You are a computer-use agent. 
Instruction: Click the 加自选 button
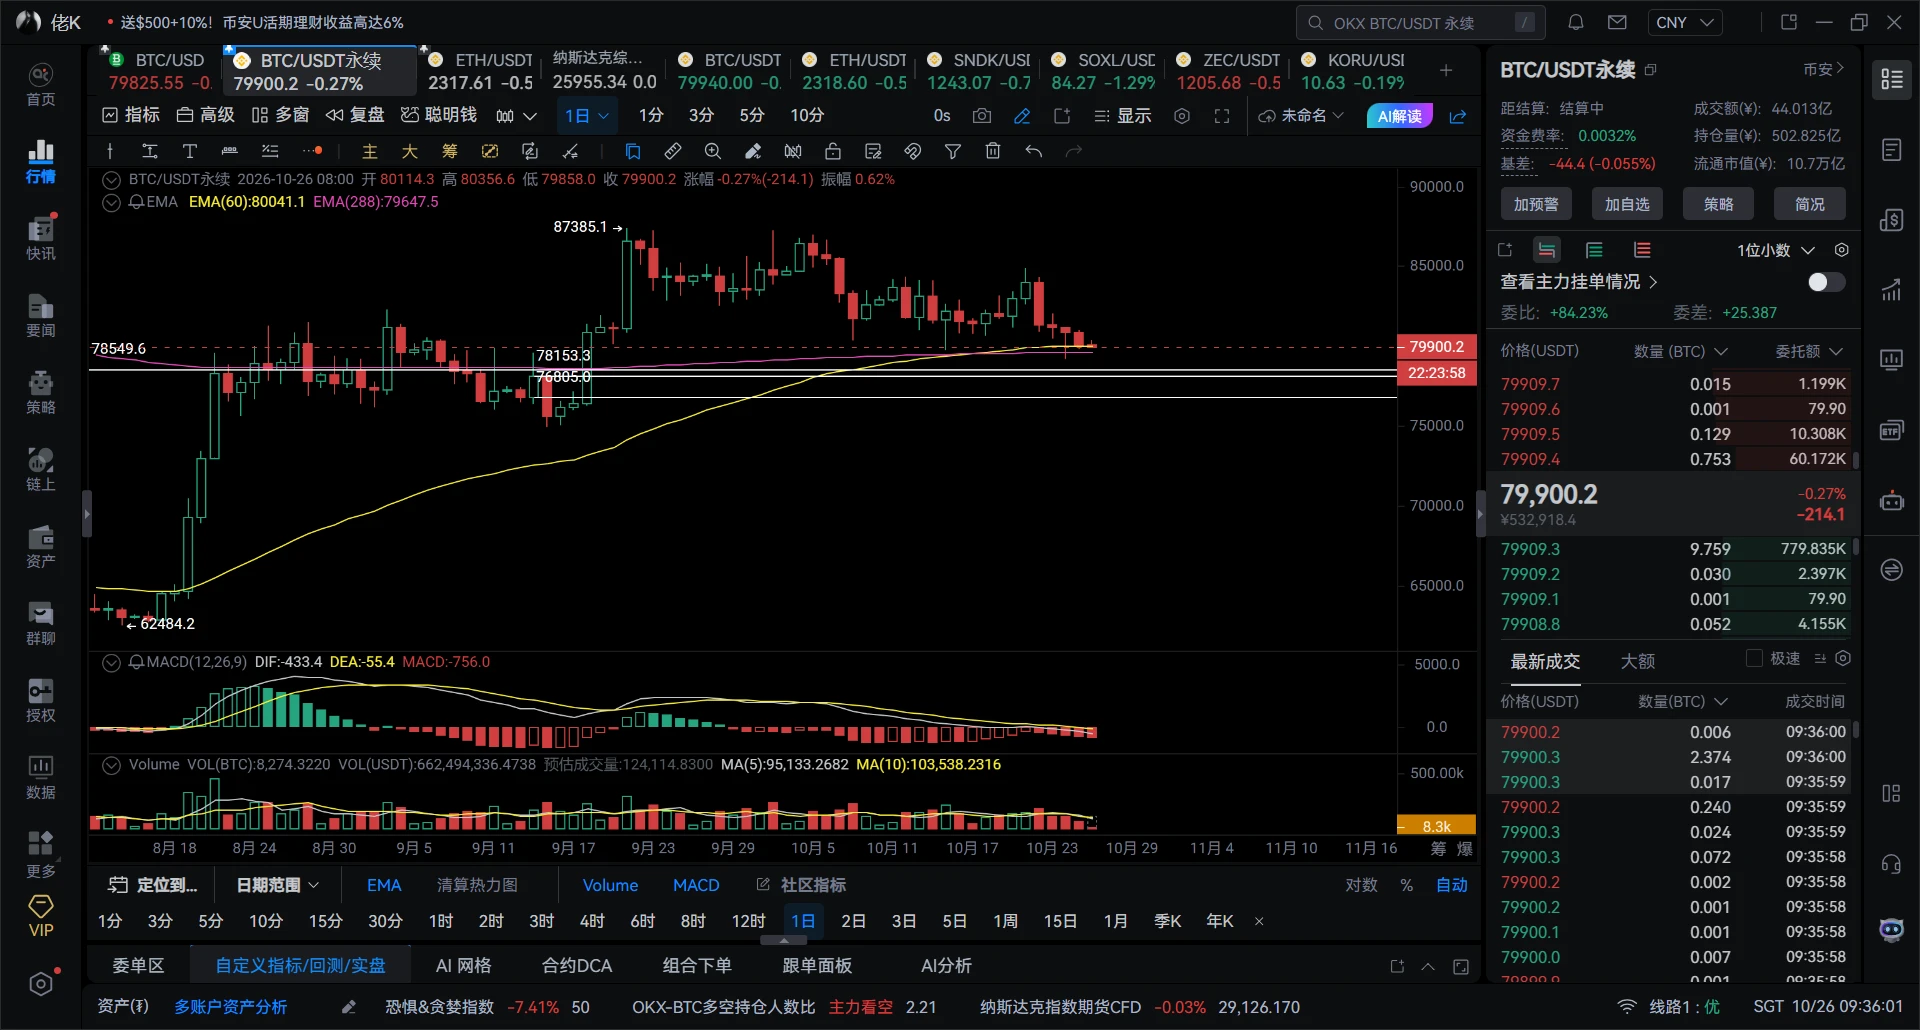coord(1627,204)
